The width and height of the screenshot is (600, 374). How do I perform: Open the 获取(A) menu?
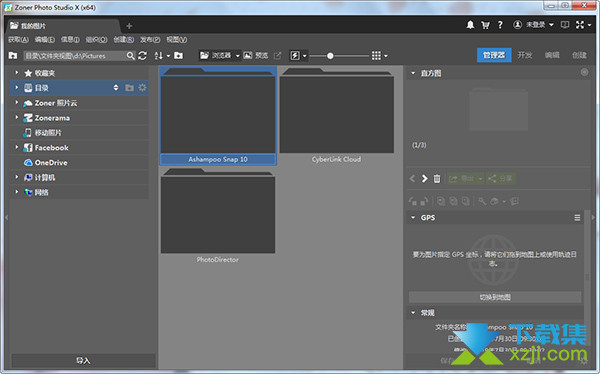click(18, 39)
